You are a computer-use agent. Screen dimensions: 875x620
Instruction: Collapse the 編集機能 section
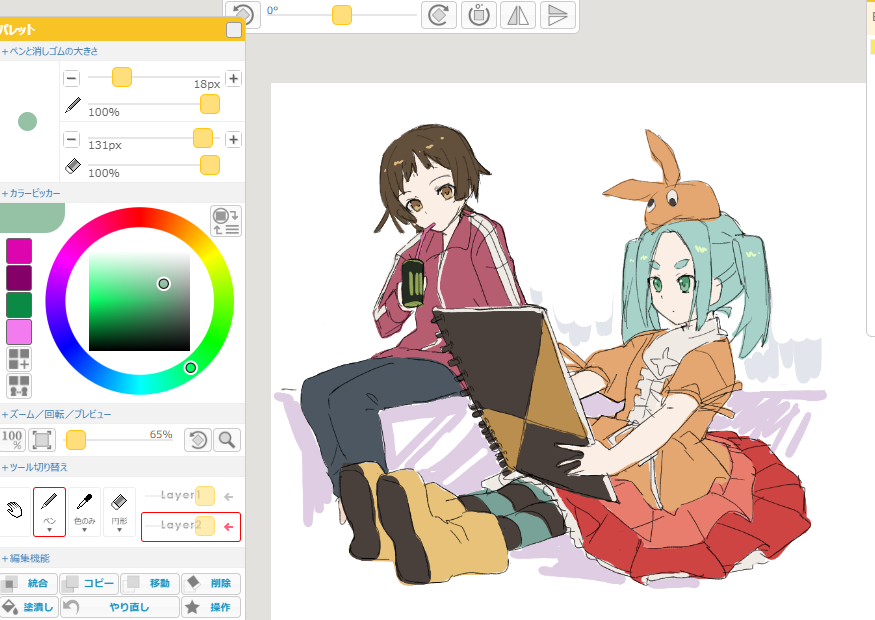pyautogui.click(x=26, y=558)
